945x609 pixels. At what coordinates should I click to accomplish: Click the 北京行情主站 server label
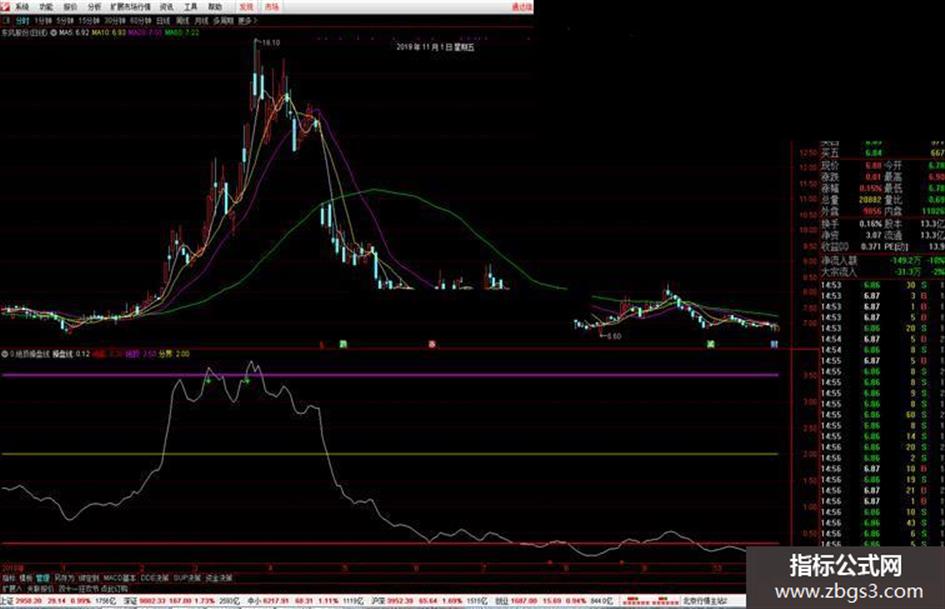[x=706, y=601]
